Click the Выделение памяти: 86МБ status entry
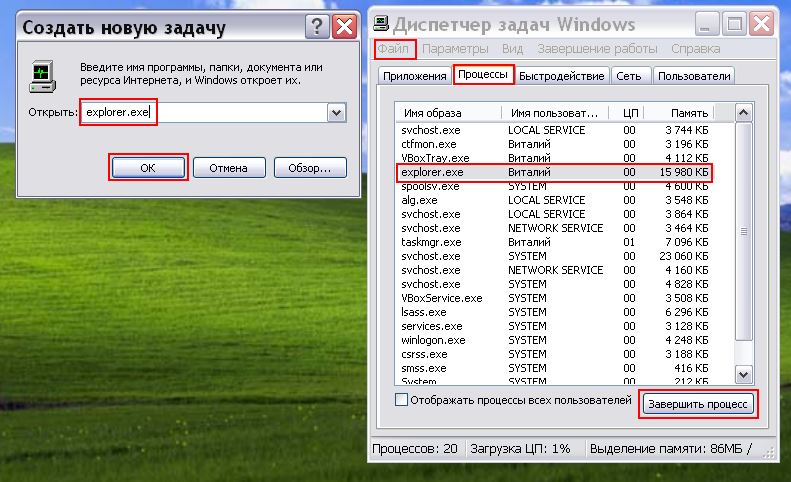 [x=670, y=448]
